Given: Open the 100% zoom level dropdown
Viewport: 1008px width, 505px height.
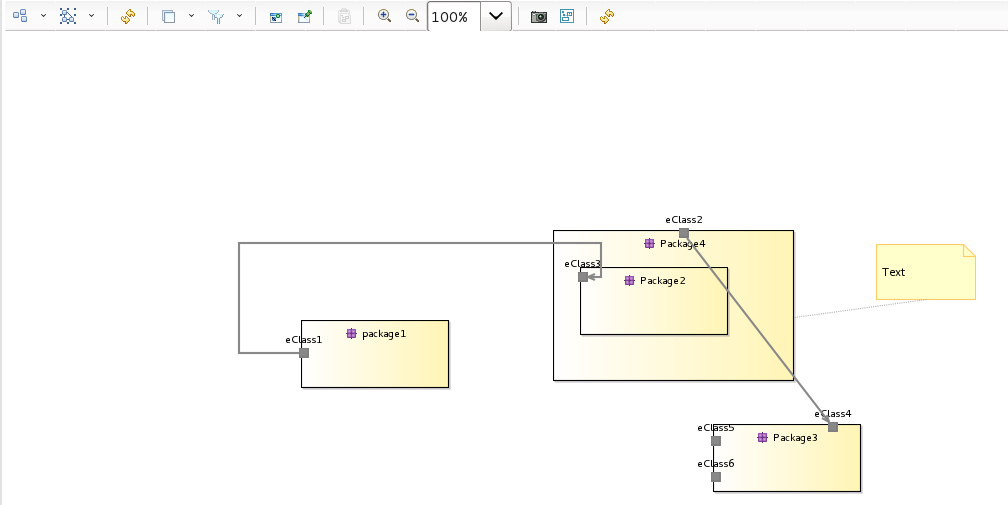Looking at the screenshot, I should [495, 16].
